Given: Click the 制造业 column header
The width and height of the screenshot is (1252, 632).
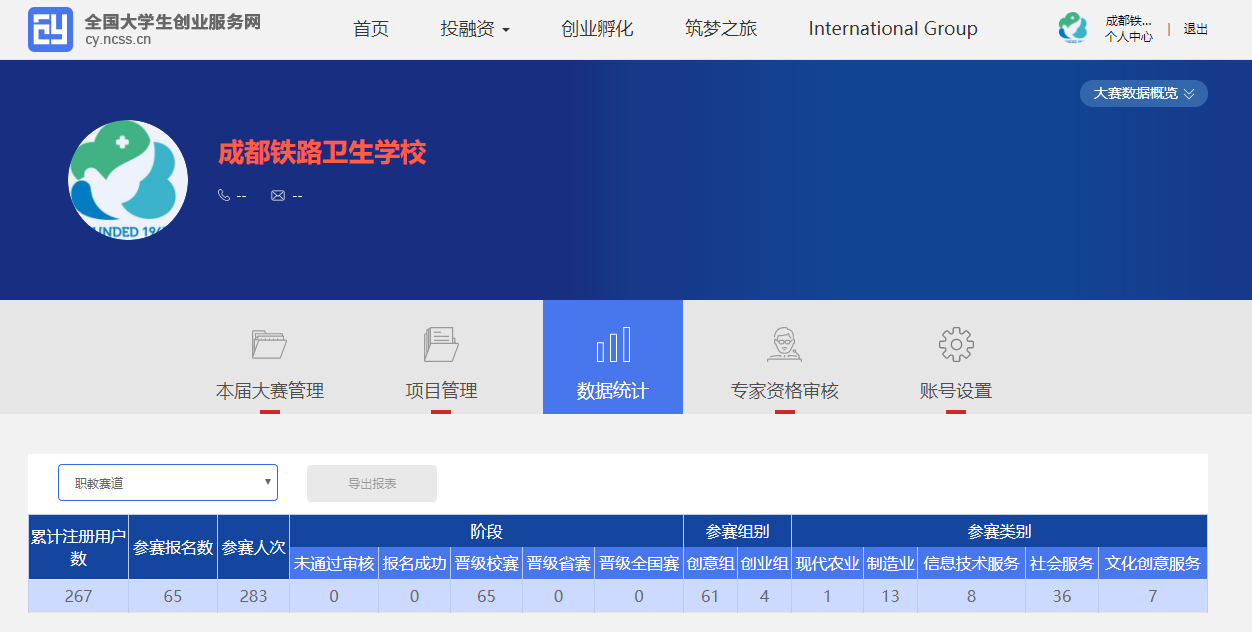Looking at the screenshot, I should (891, 563).
